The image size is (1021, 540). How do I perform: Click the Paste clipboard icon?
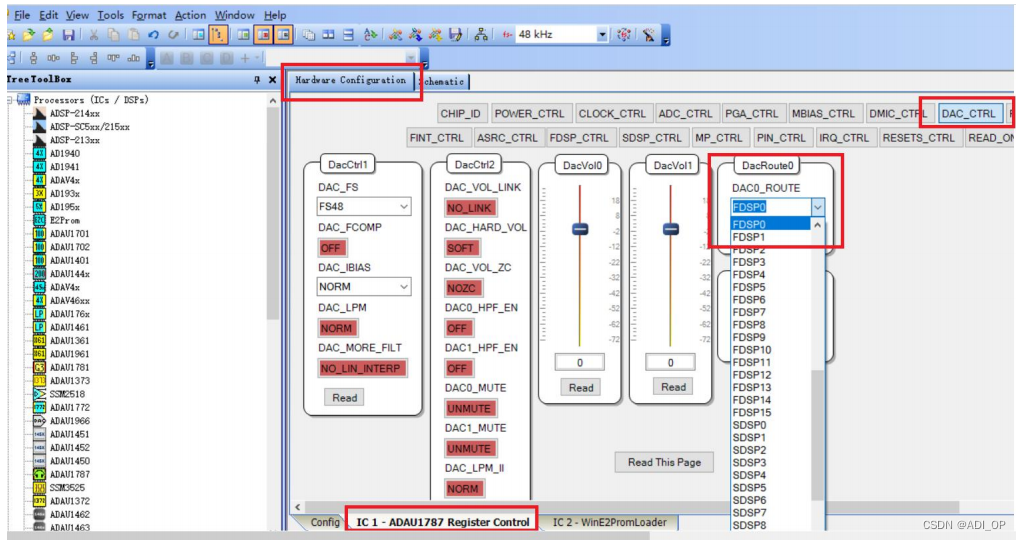tap(133, 35)
